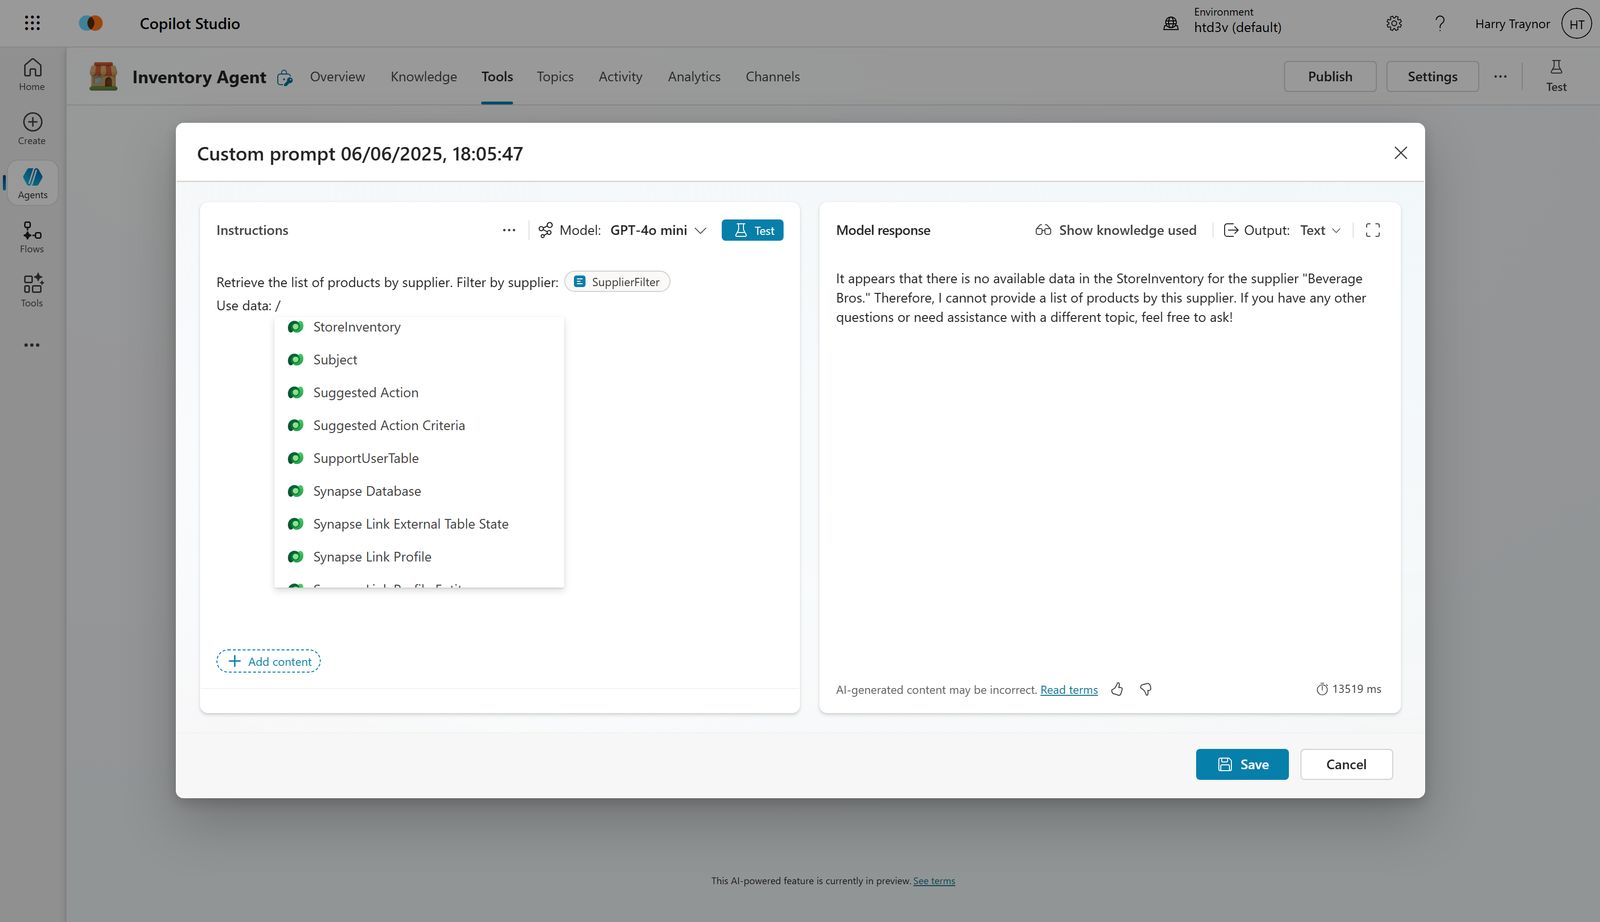Select StoreInventory from the data suggestion list

click(356, 326)
